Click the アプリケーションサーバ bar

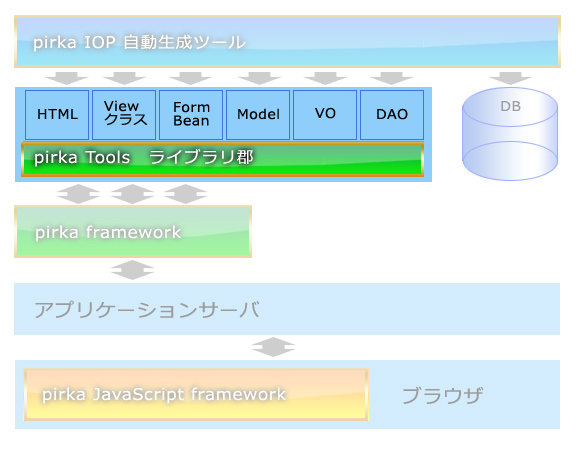tap(287, 309)
